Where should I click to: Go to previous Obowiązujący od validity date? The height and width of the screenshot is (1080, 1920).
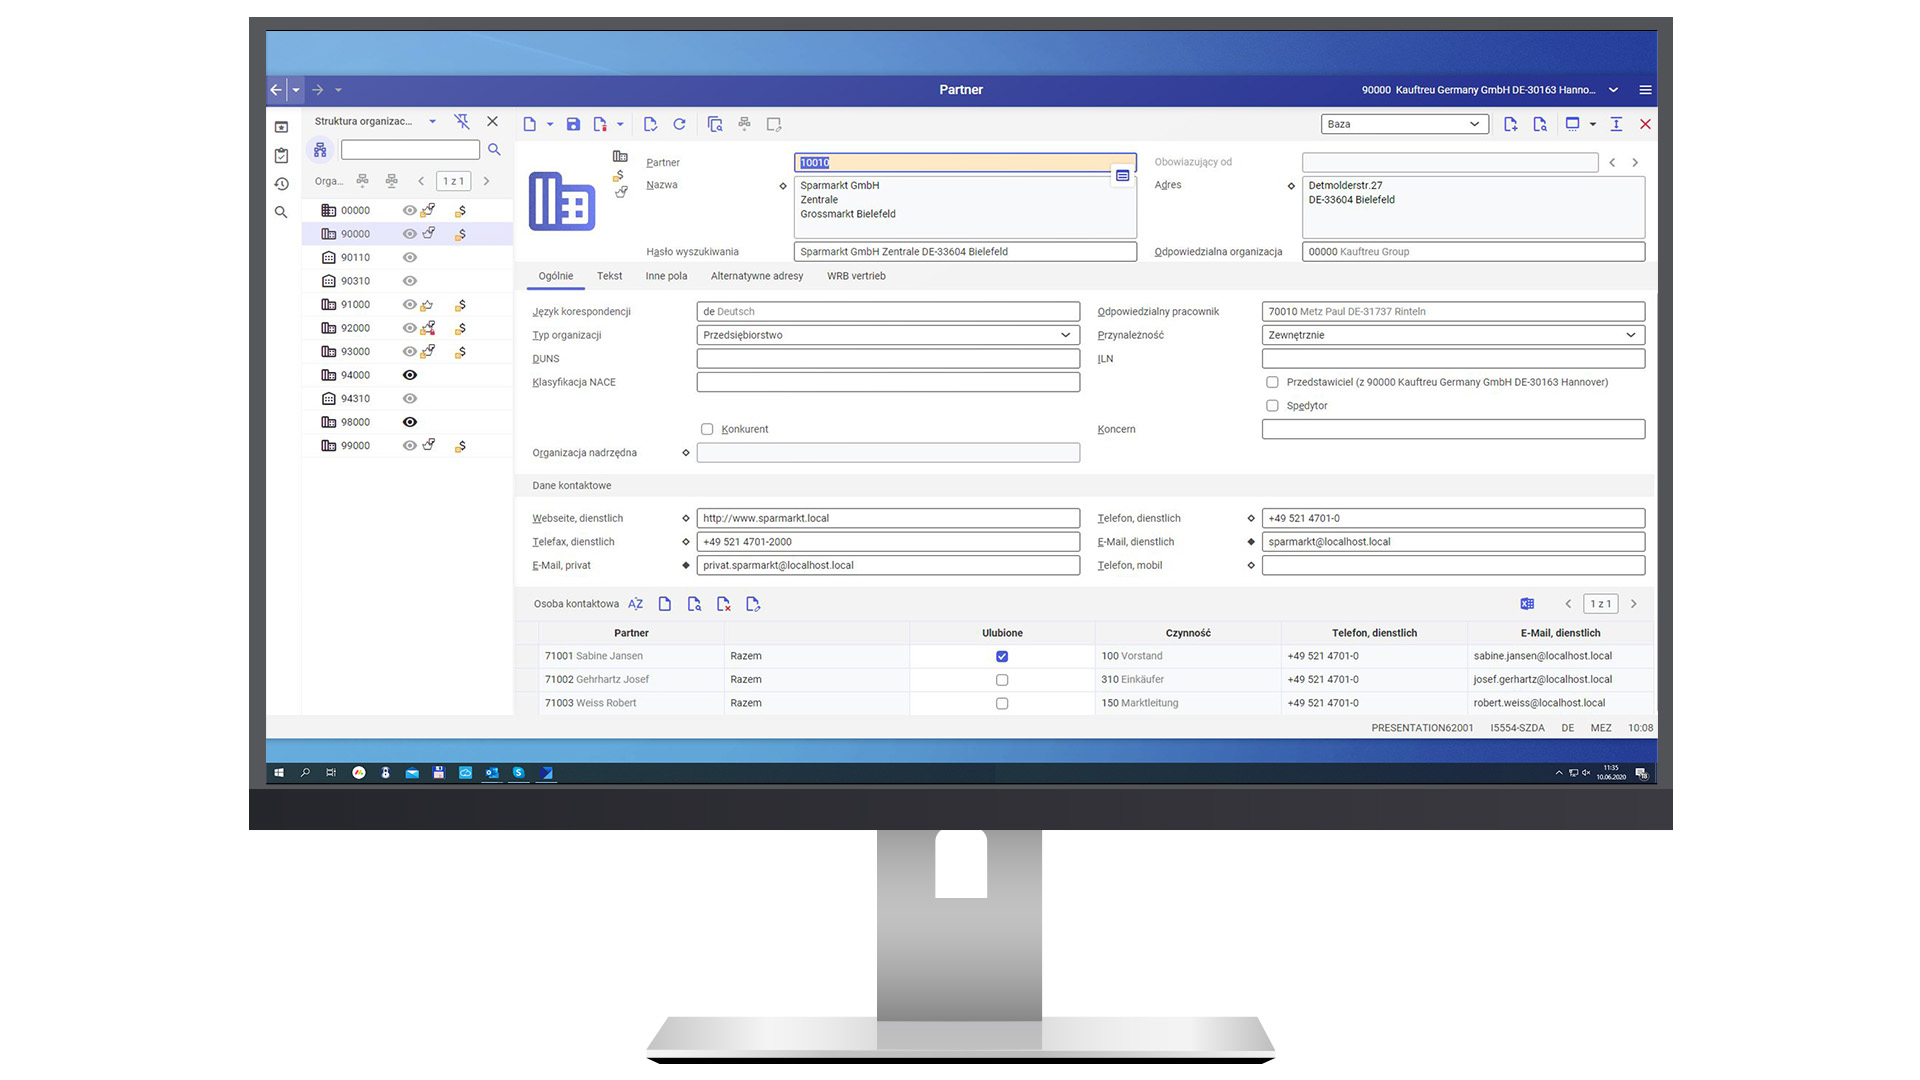point(1612,162)
